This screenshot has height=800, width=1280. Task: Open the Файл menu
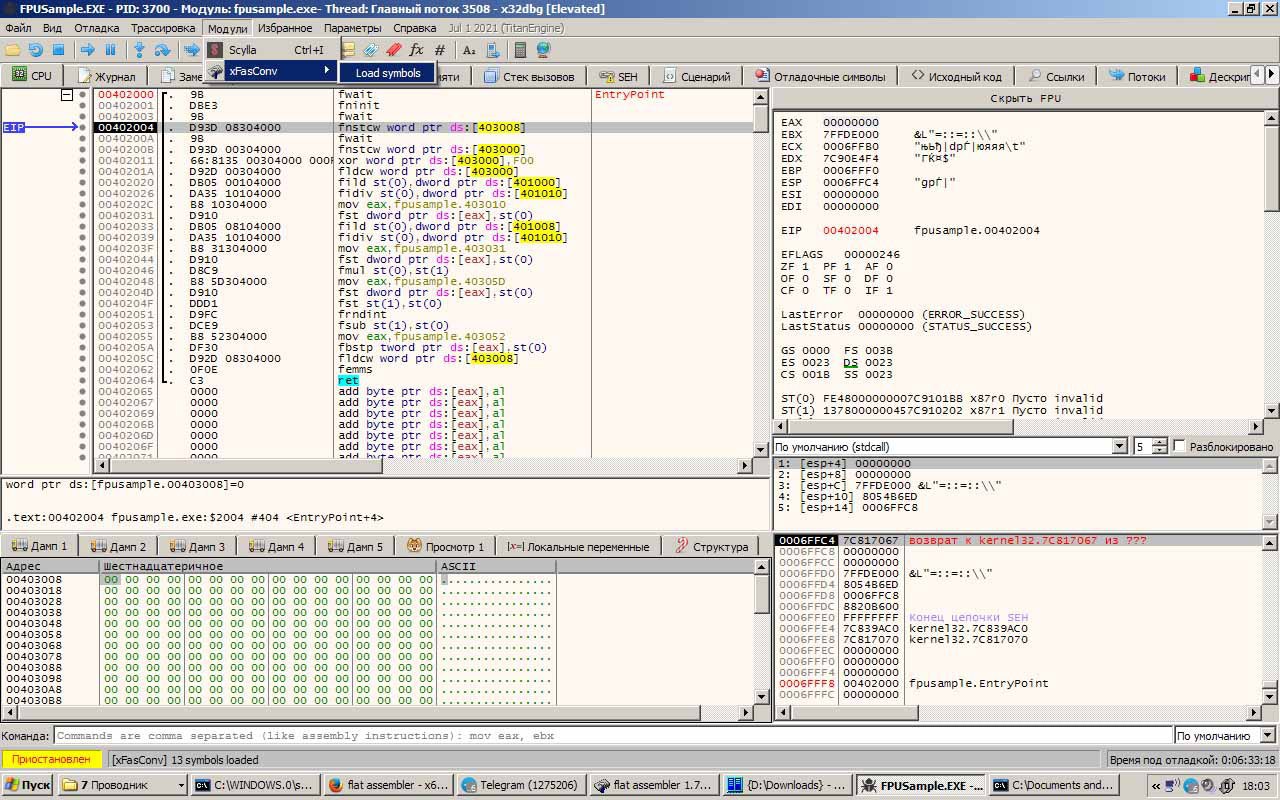18,28
